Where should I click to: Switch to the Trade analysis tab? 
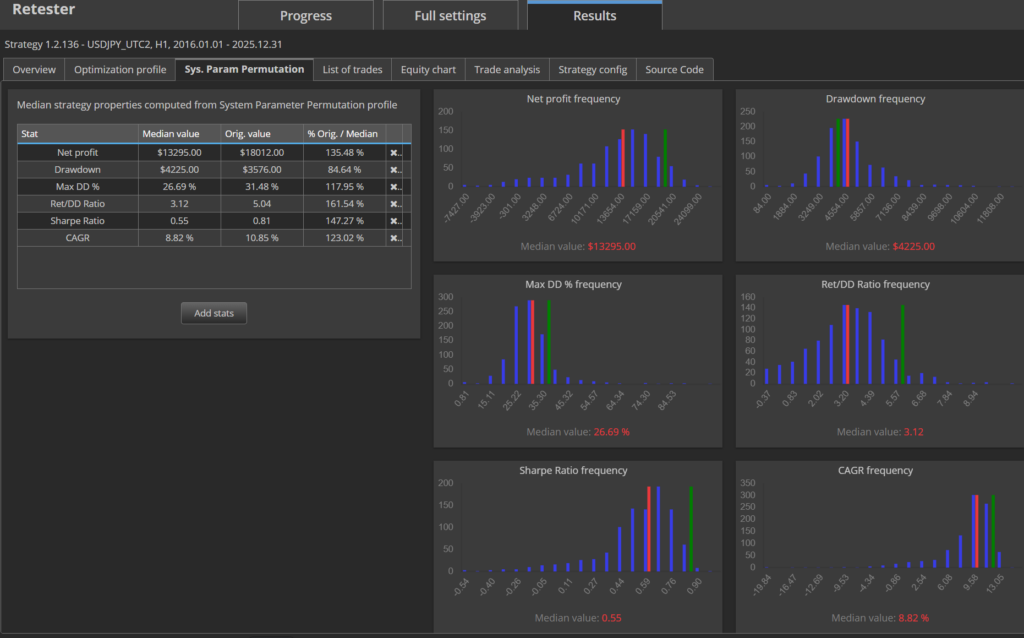pos(507,69)
